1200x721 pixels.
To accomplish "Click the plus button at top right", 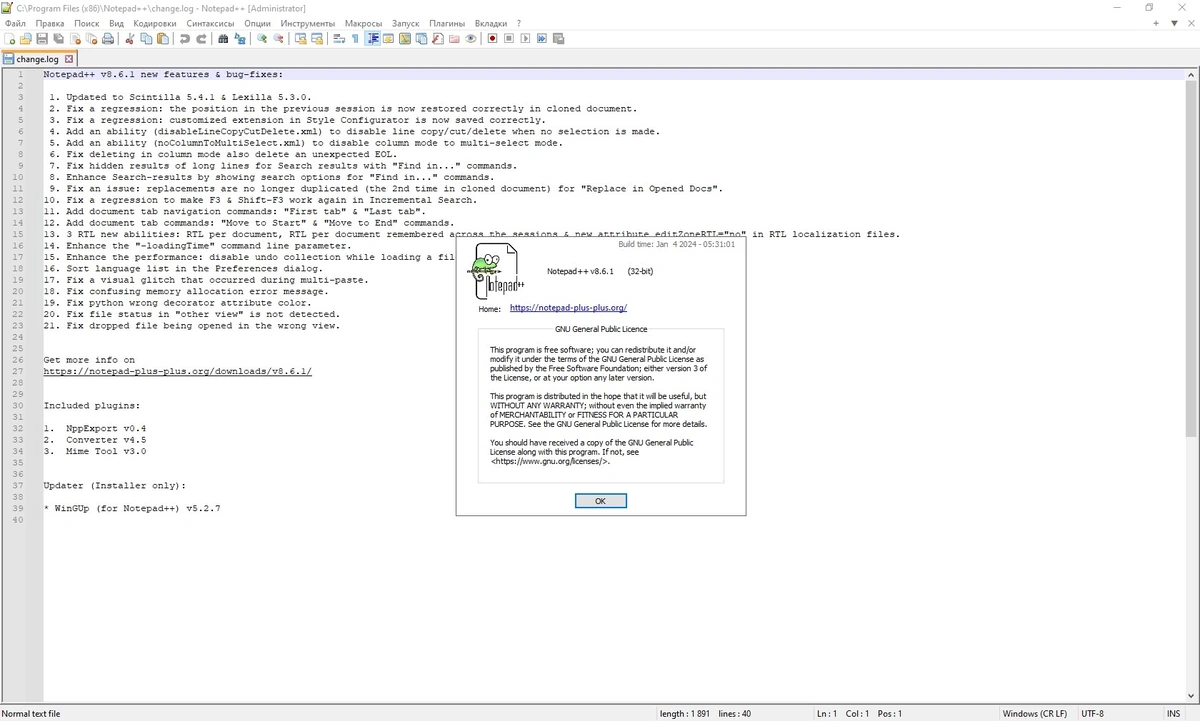I will [1155, 22].
